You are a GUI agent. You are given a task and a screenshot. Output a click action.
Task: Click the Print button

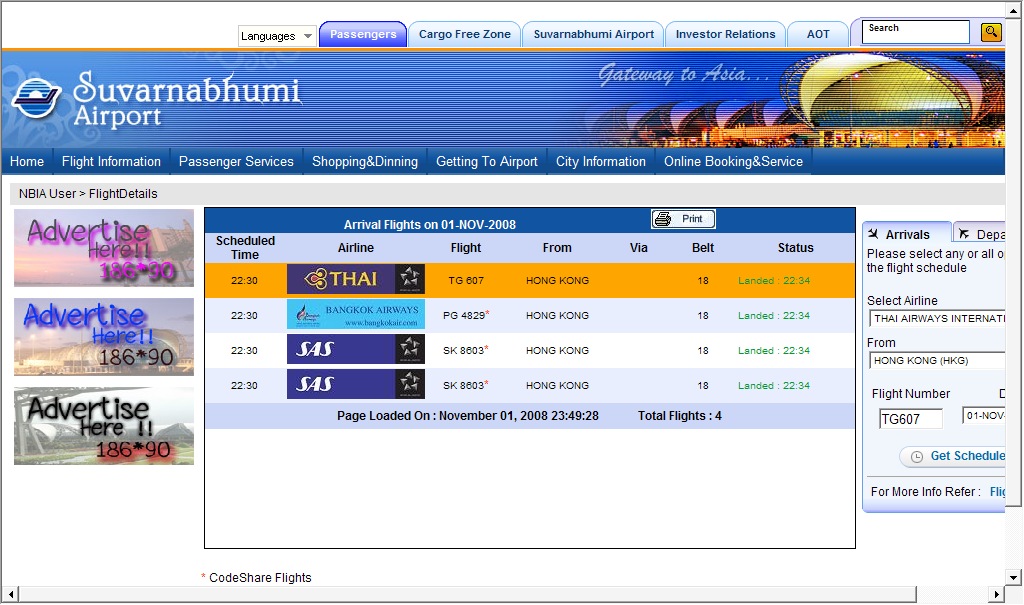click(683, 219)
